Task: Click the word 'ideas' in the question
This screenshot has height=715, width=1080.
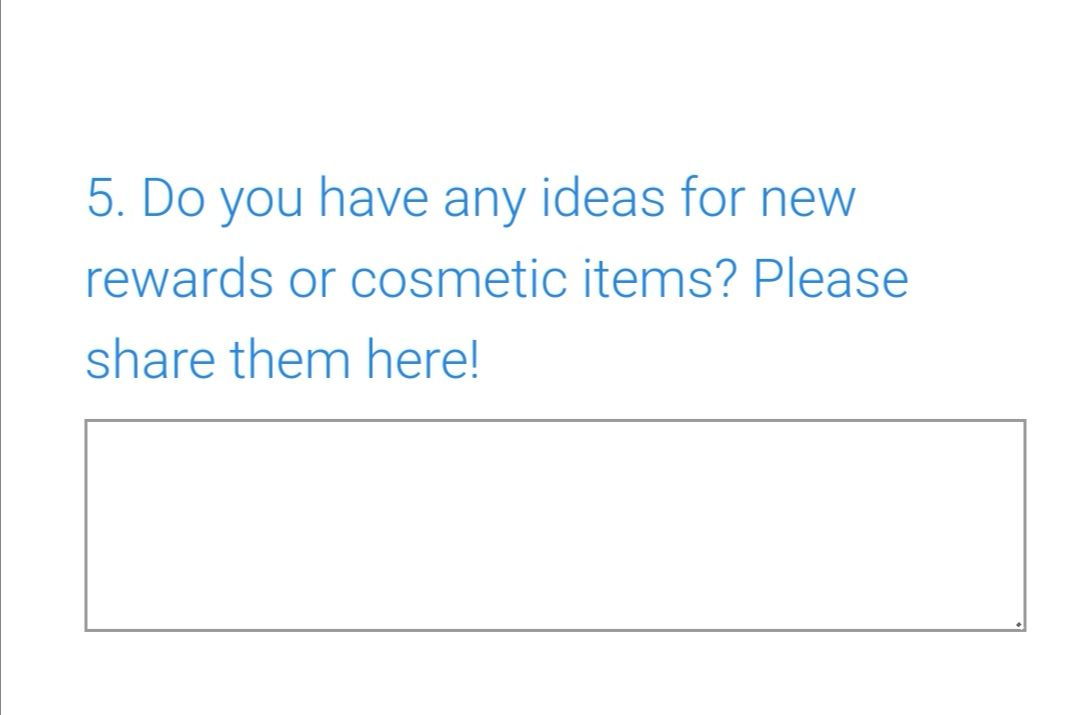Action: (603, 198)
